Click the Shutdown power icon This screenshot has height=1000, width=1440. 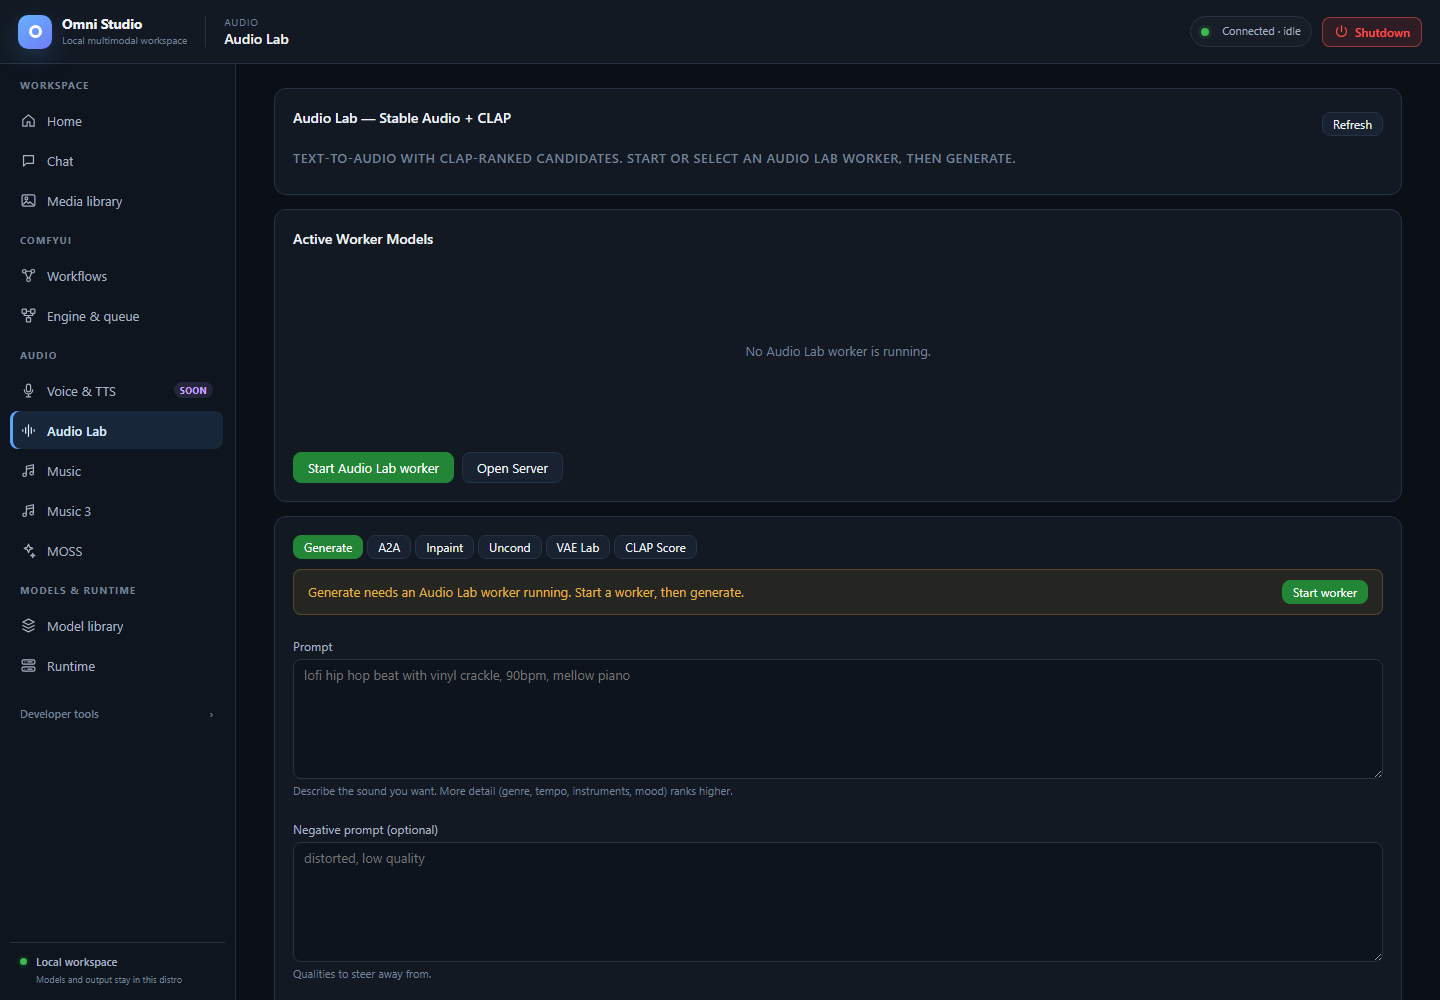(x=1342, y=32)
